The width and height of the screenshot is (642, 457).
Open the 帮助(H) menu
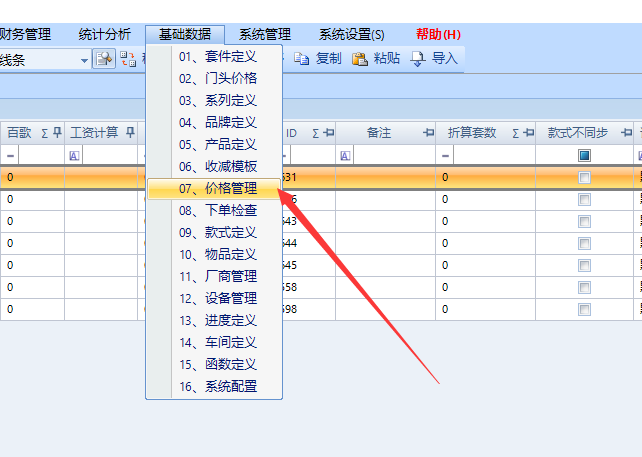(x=438, y=34)
